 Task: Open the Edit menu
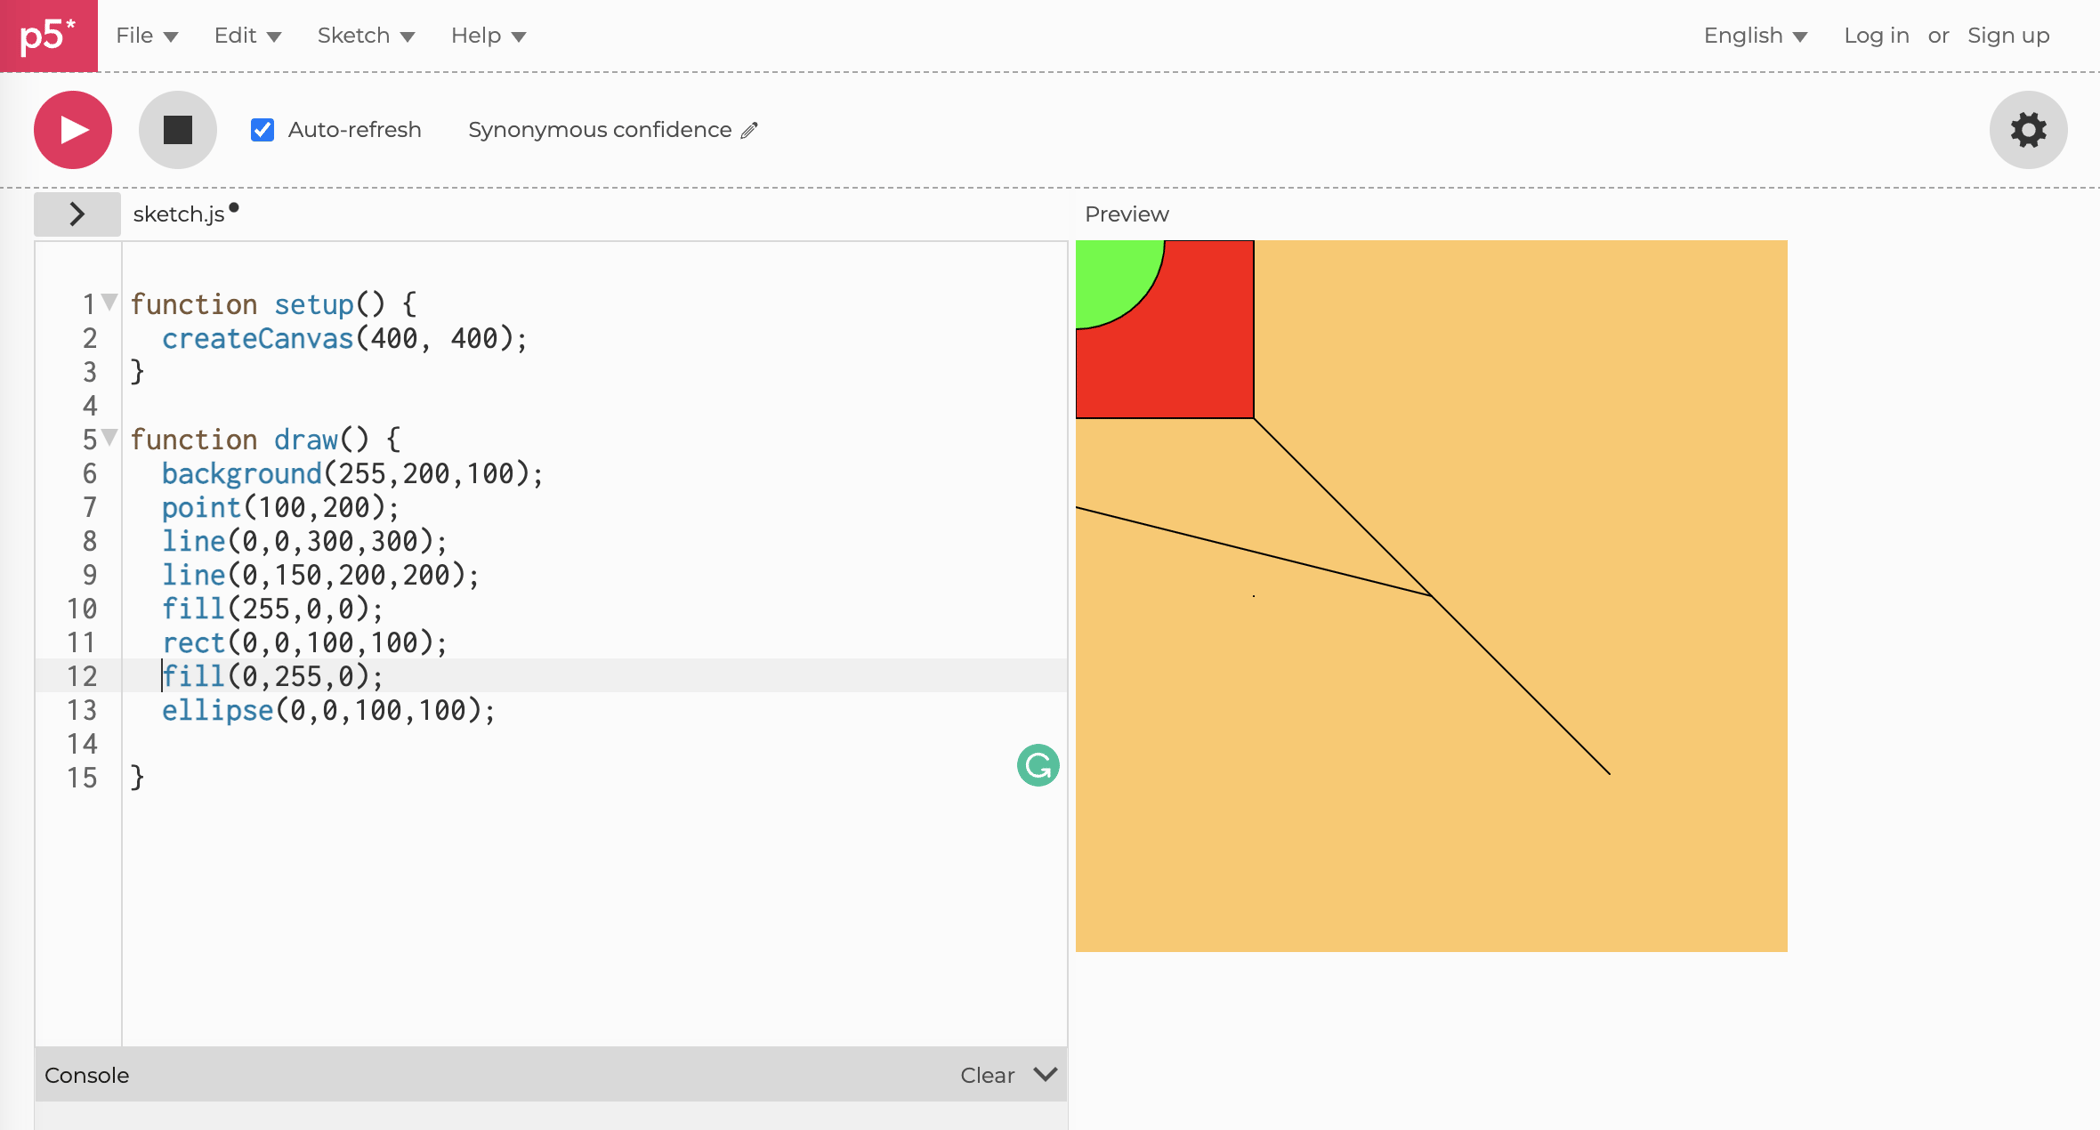[x=247, y=36]
